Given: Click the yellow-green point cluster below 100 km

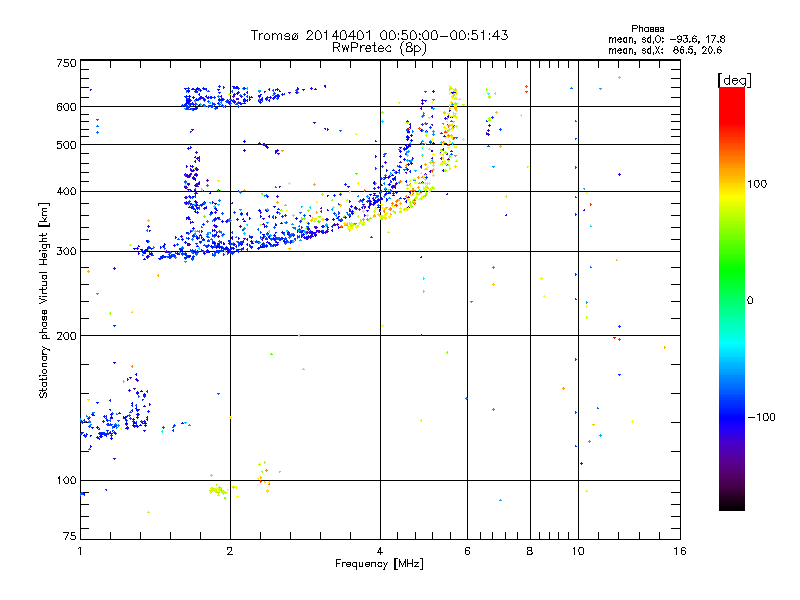Looking at the screenshot, I should coord(218,491).
